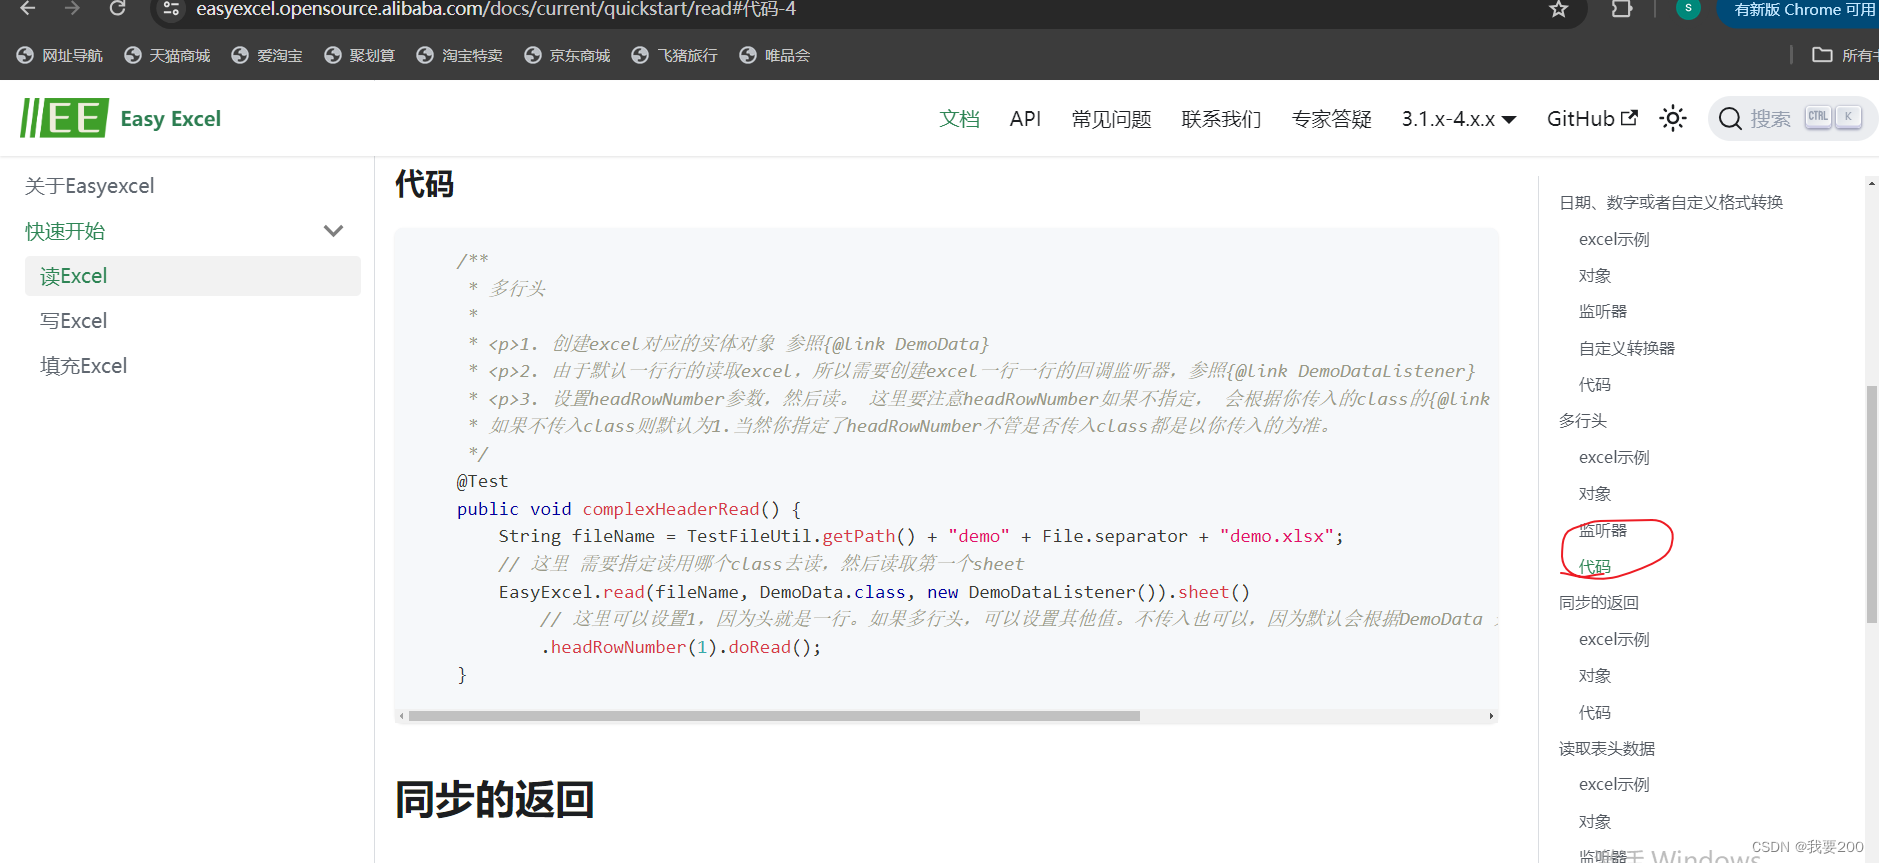1879x863 pixels.
Task: Click the 搜索 search box
Action: pyautogui.click(x=1791, y=118)
